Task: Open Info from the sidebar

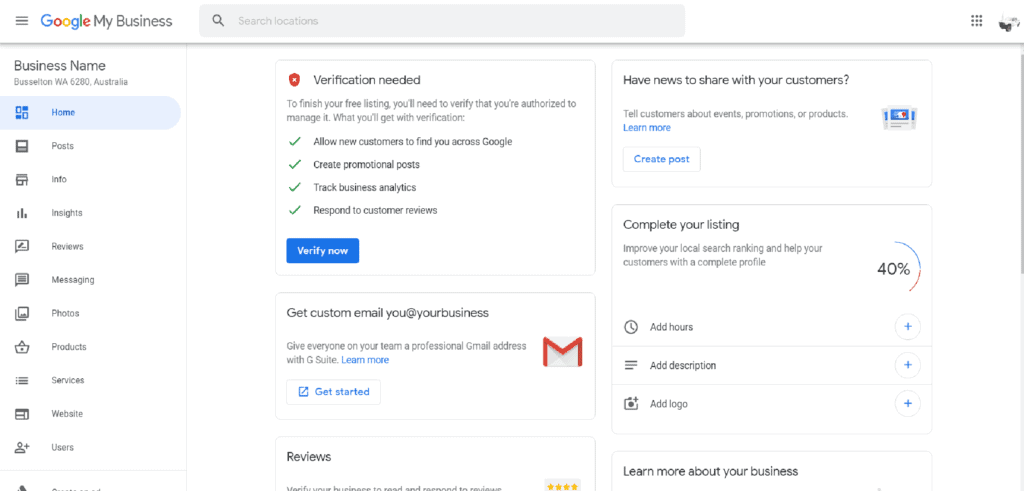Action: click(90, 180)
